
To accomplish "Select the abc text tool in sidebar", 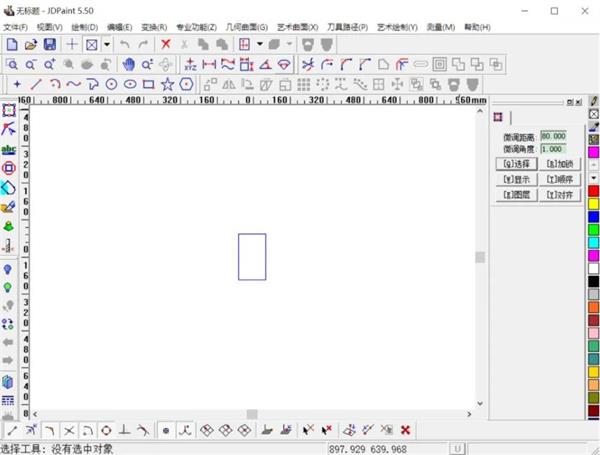I will tap(8, 149).
